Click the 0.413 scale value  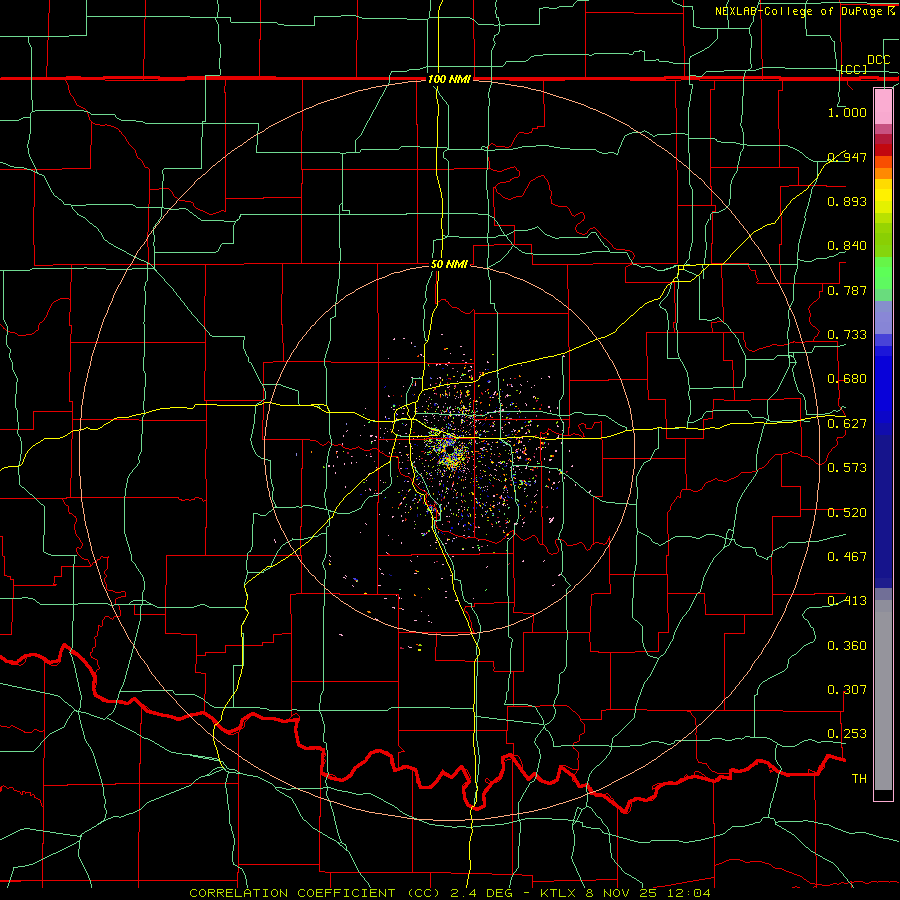coord(847,601)
